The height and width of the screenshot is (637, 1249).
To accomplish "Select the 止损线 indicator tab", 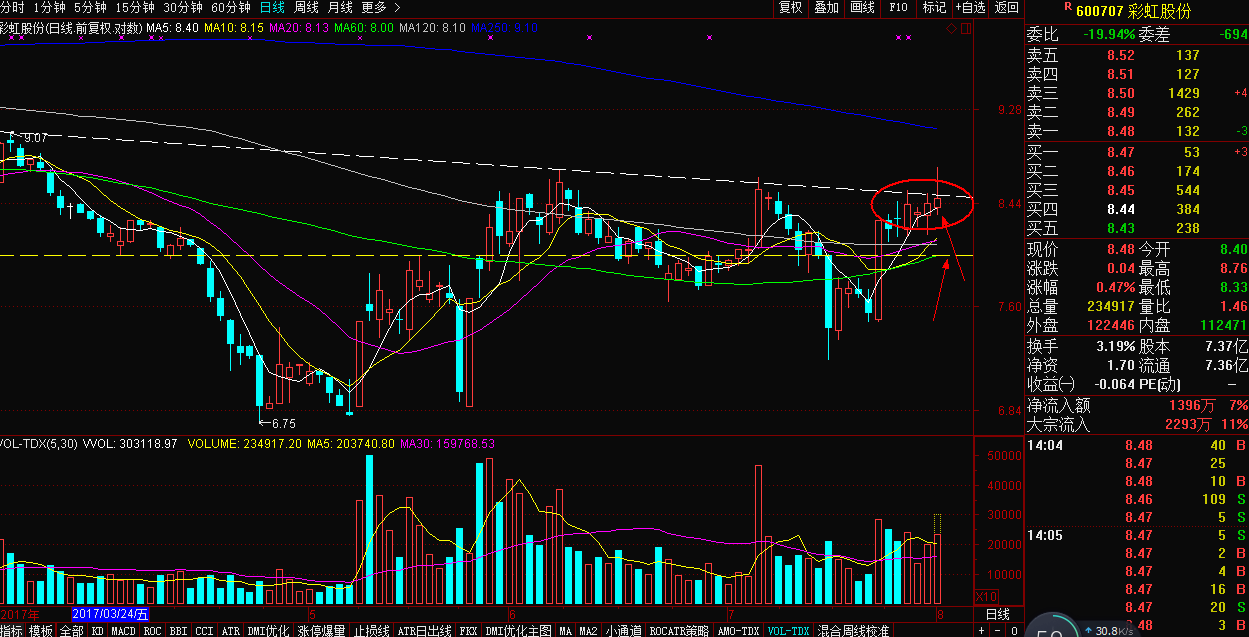I will (x=371, y=631).
